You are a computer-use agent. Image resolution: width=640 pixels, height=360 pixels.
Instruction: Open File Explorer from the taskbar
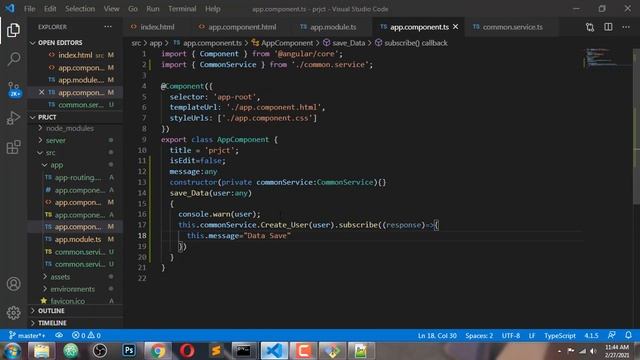pyautogui.click(x=42, y=351)
